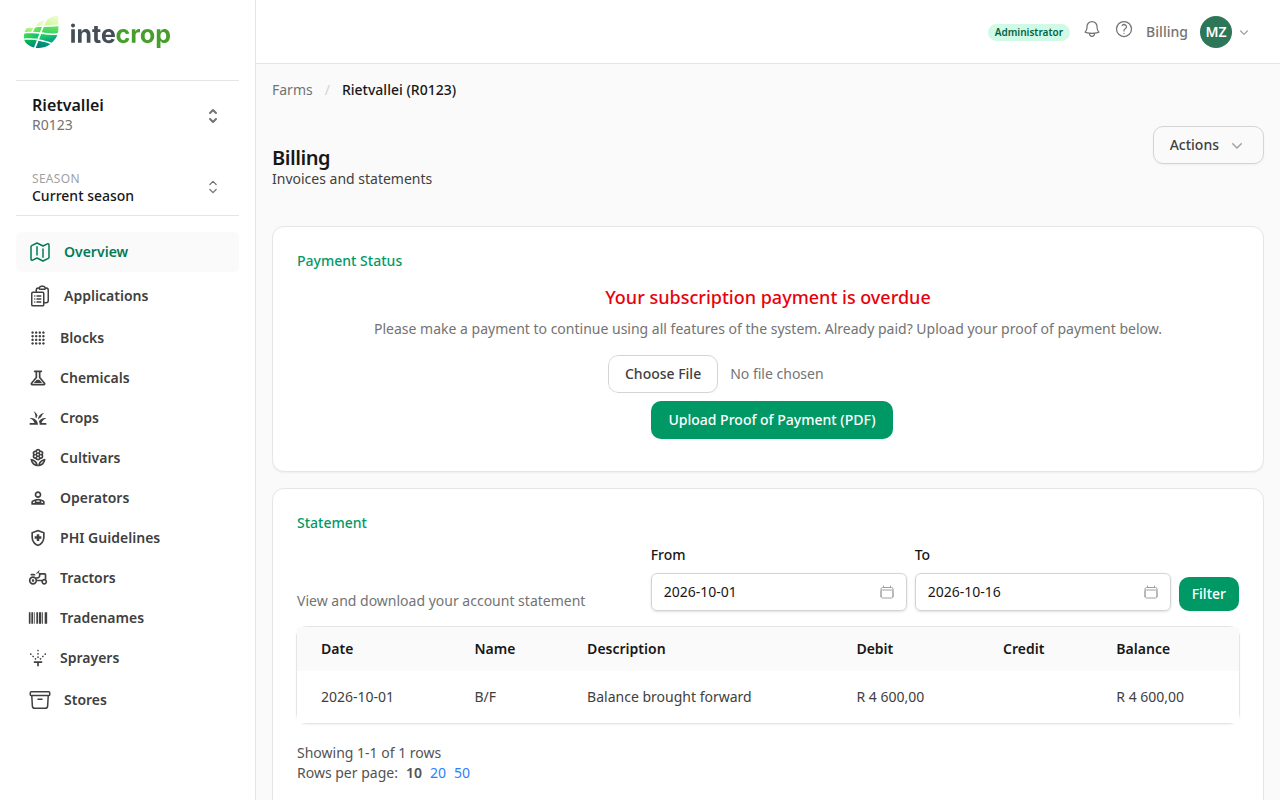Click the Rietvallei (R0123) breadcrumb
Screen dimensions: 1280x800
pos(399,90)
